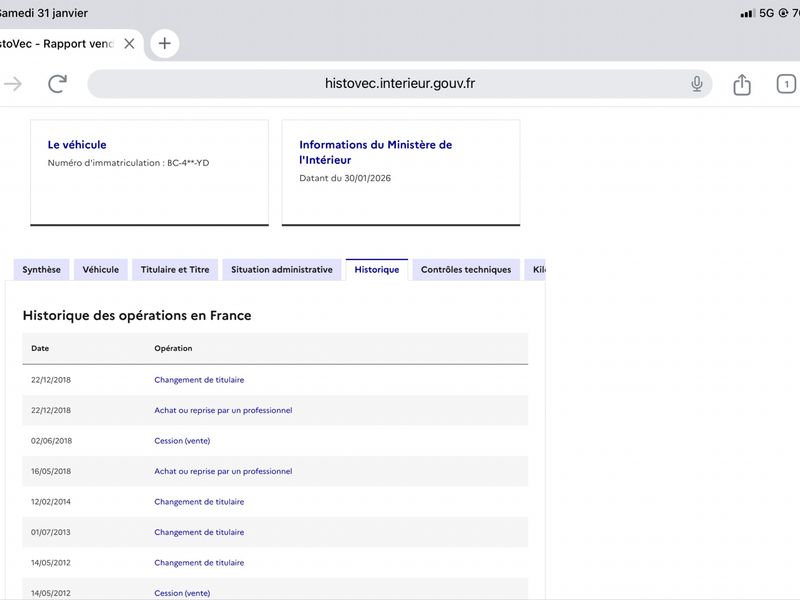Show open tabs overview icon

coord(786,84)
